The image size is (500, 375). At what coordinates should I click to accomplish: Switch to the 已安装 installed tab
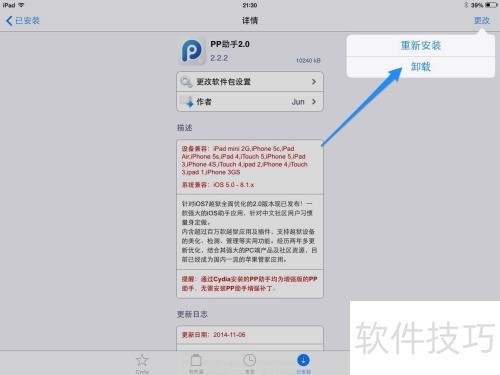pos(303,363)
